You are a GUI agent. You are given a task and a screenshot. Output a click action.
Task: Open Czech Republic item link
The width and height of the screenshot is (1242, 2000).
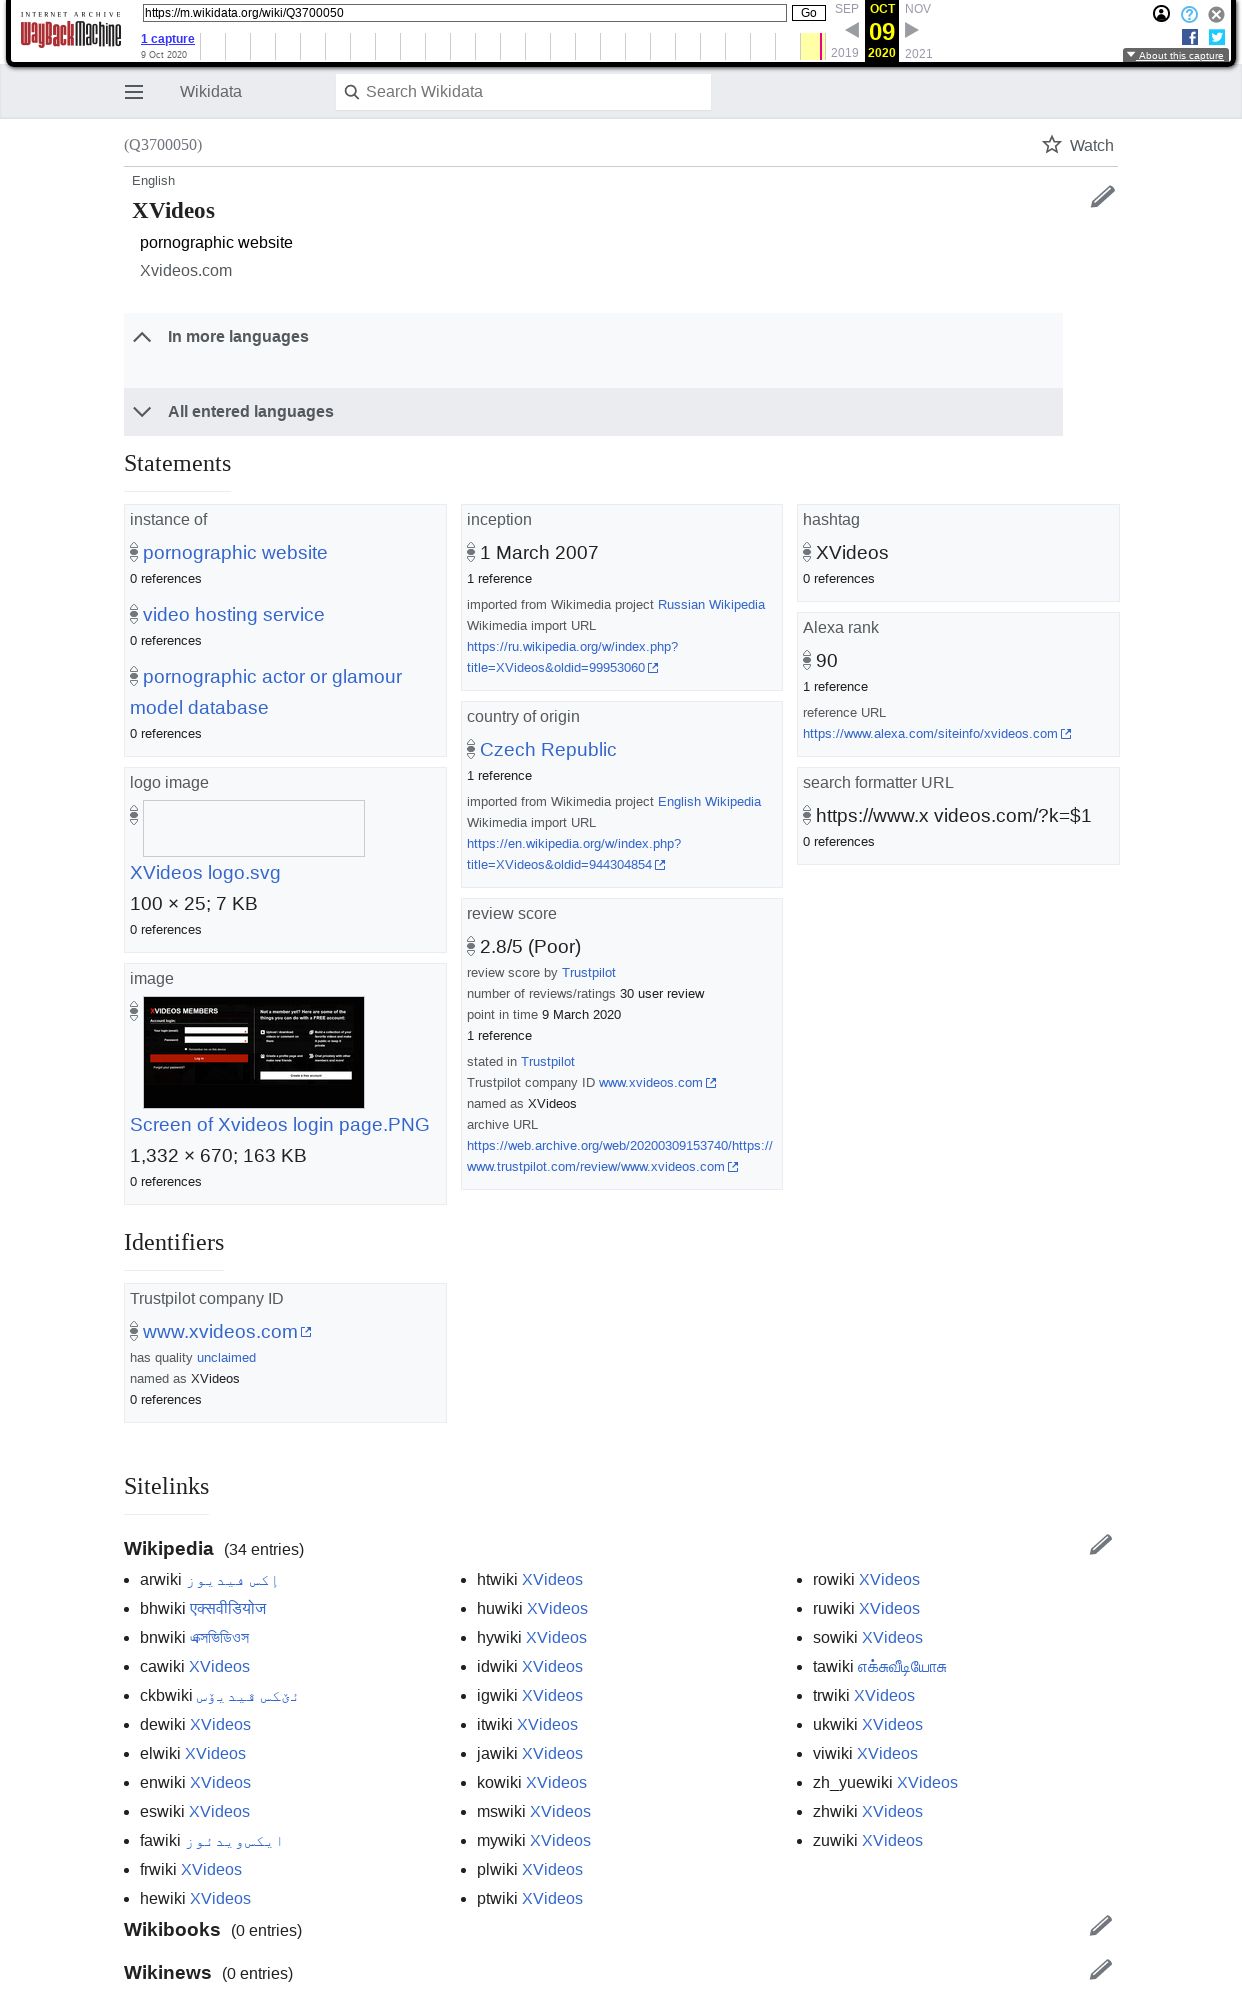coord(548,749)
